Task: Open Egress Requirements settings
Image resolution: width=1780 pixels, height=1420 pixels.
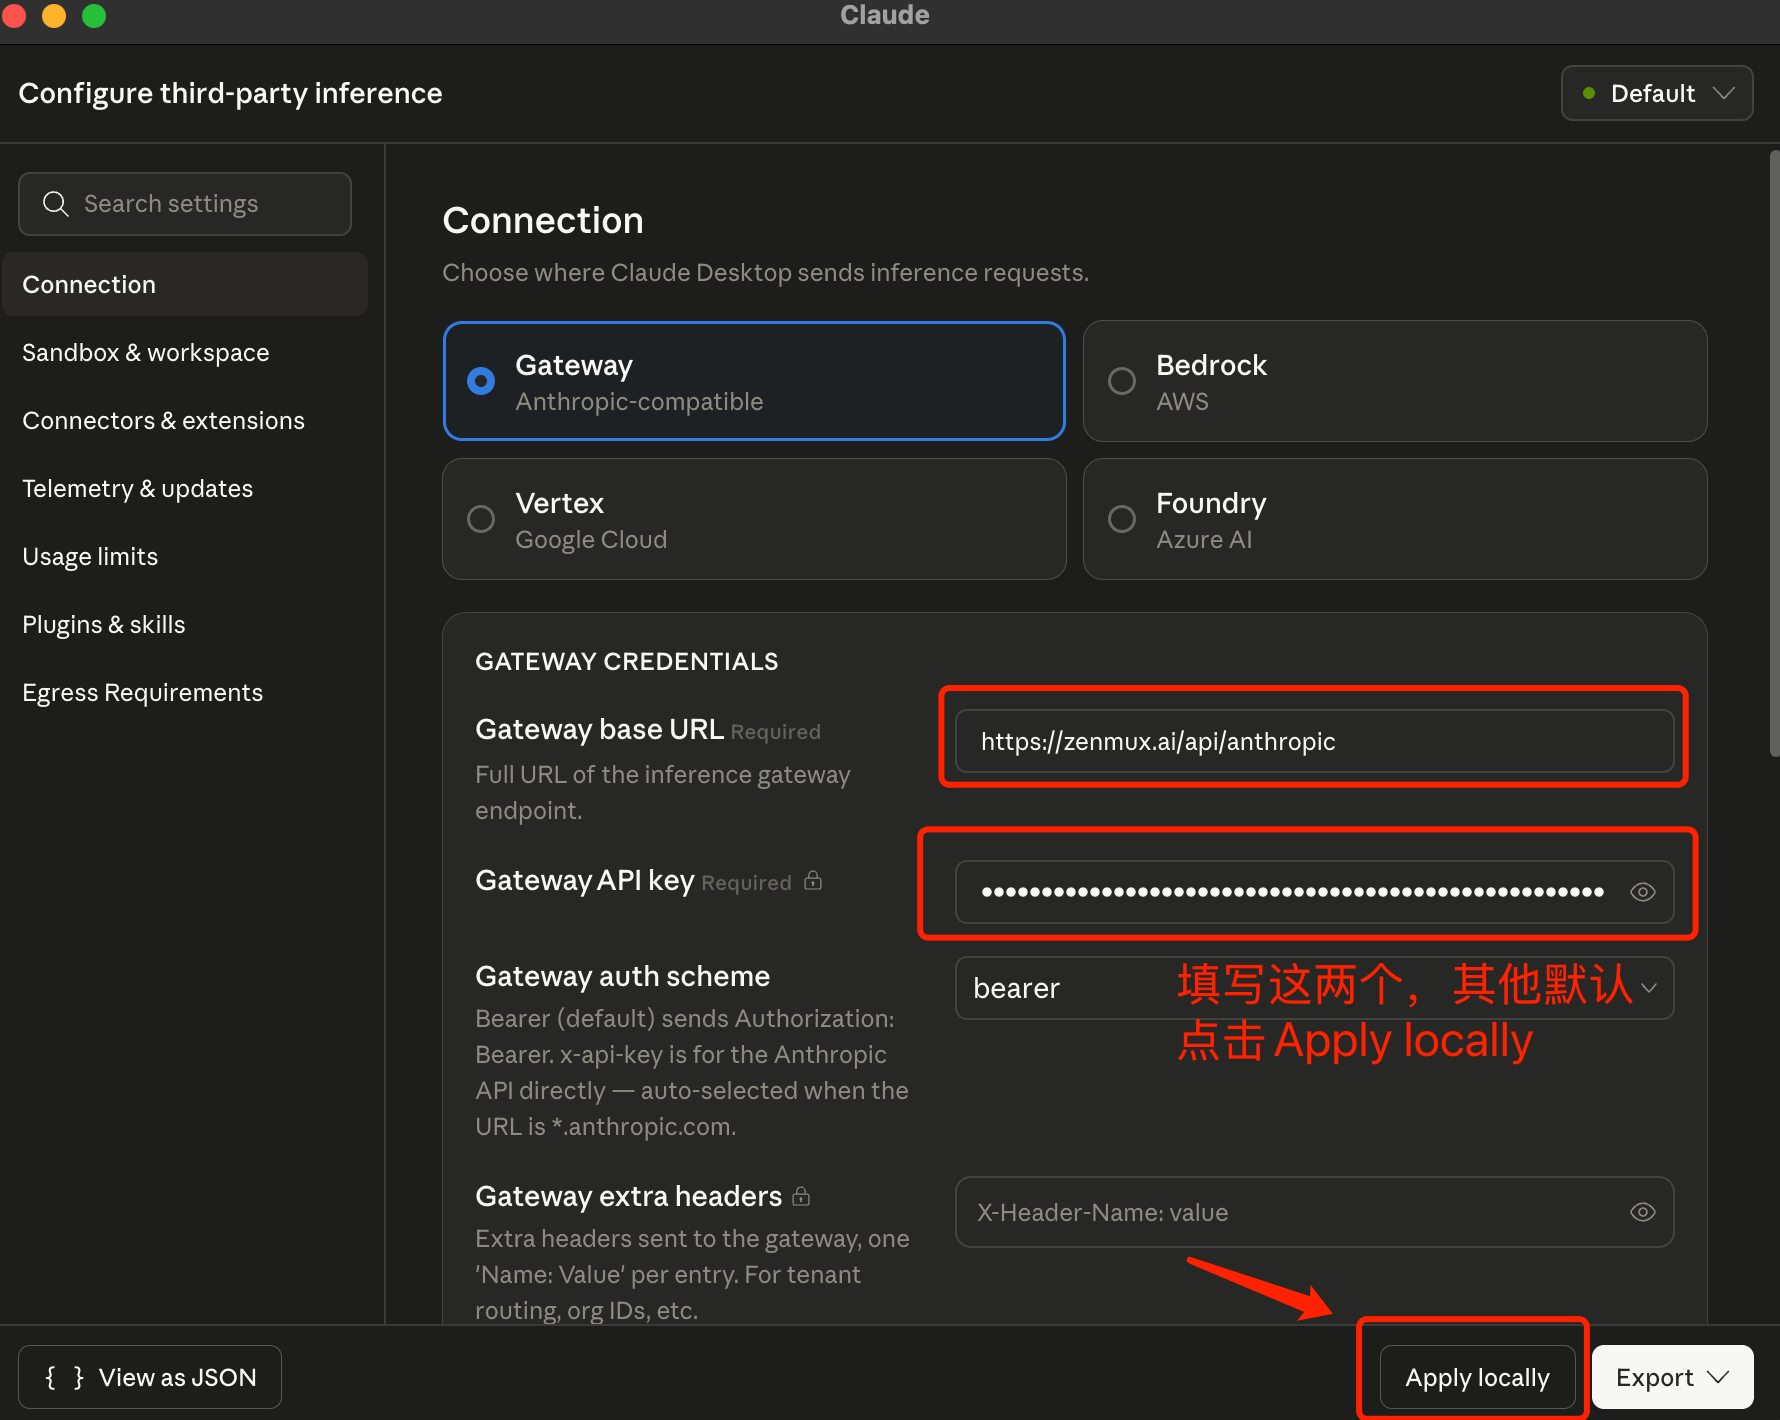Action: point(186,692)
